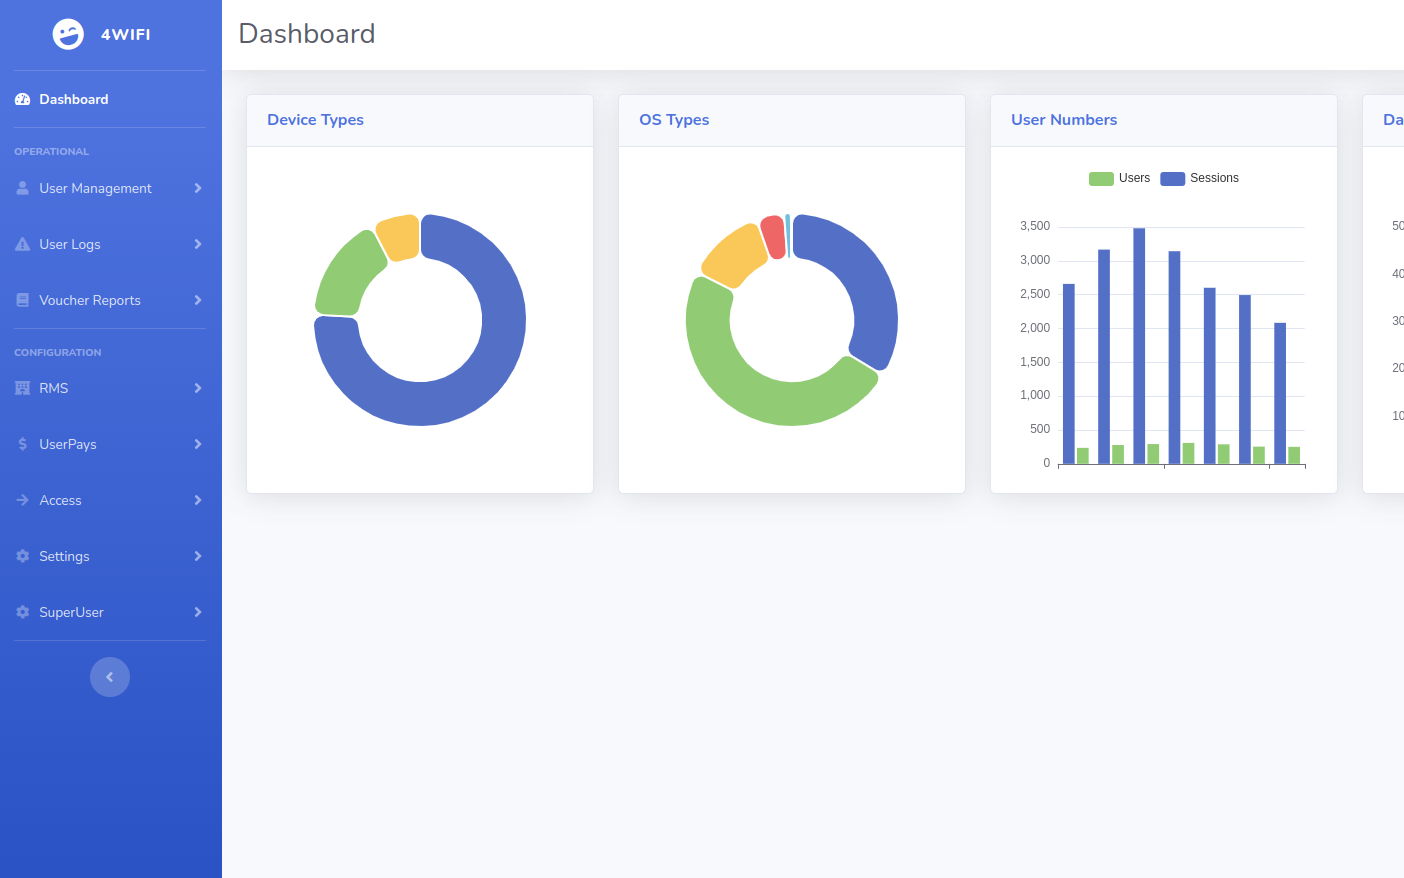Screen dimensions: 1404x878
Task: Click the Voucher Reports book icon
Action: point(22,300)
